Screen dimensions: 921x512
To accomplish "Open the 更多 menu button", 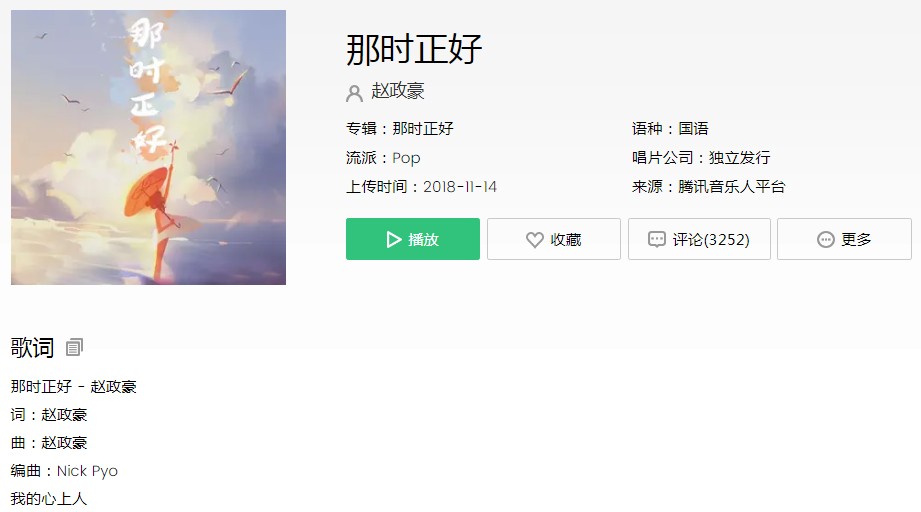I will click(844, 239).
